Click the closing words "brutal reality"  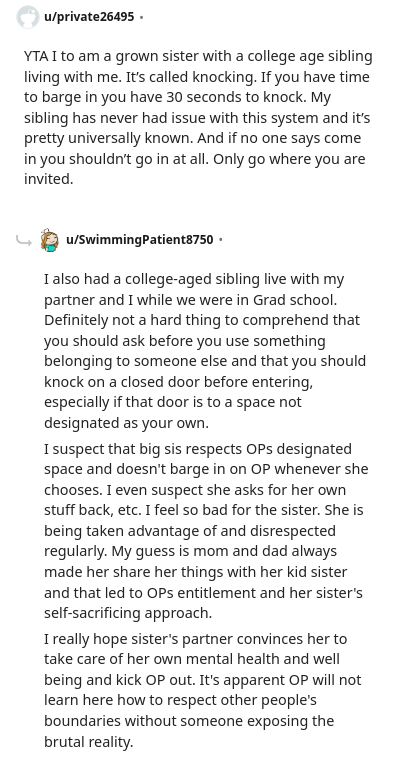coord(89,741)
